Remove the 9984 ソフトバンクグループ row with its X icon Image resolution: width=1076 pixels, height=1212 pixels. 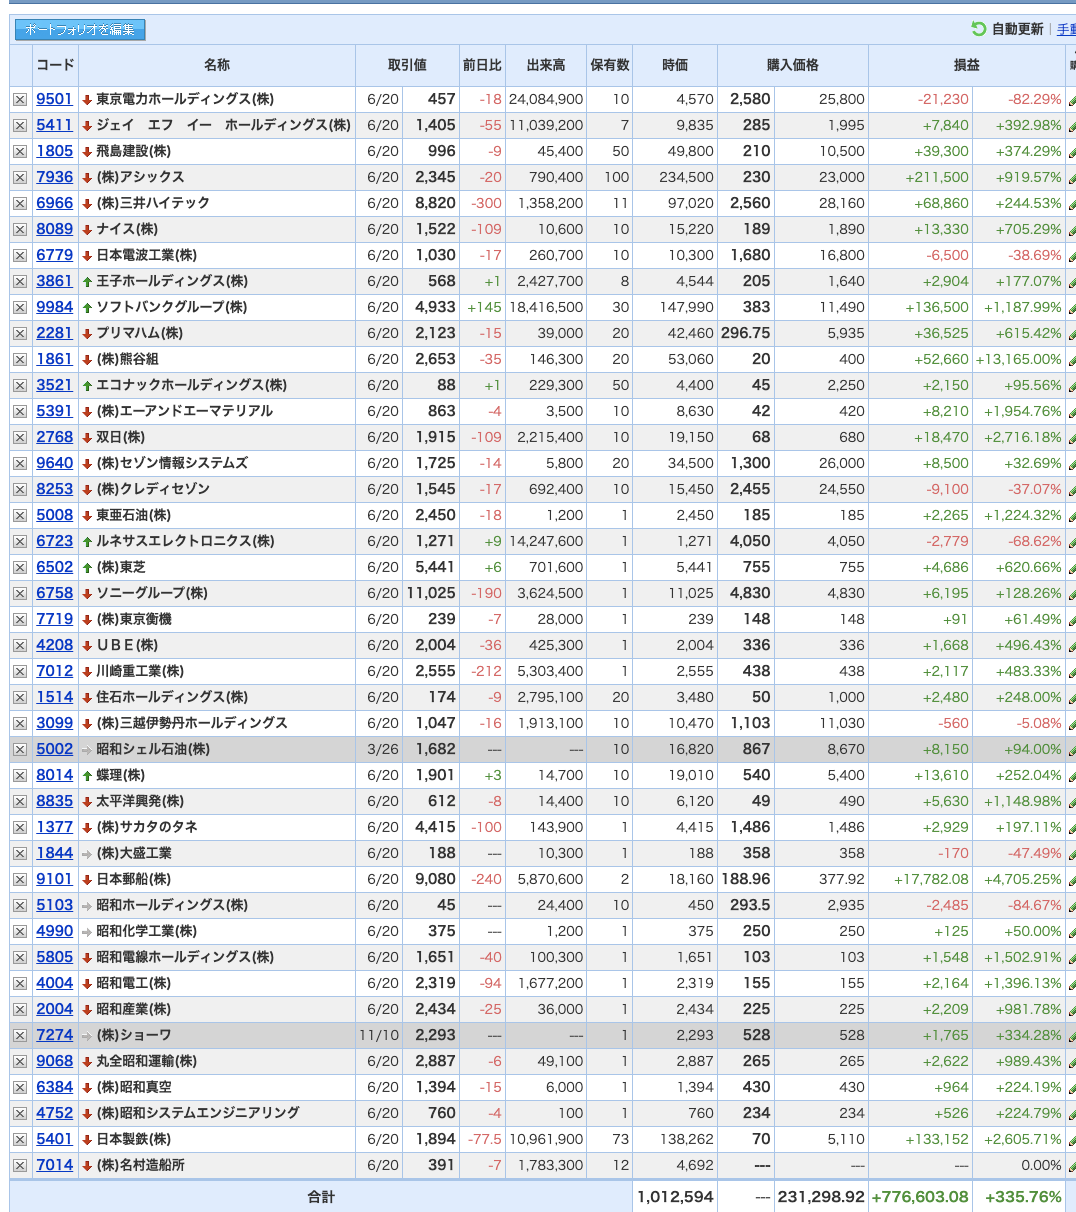[x=20, y=308]
